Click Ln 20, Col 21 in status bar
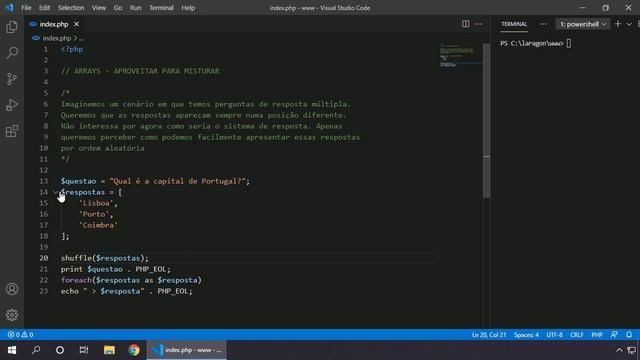Screen dimensions: 640x360 [x=489, y=335]
